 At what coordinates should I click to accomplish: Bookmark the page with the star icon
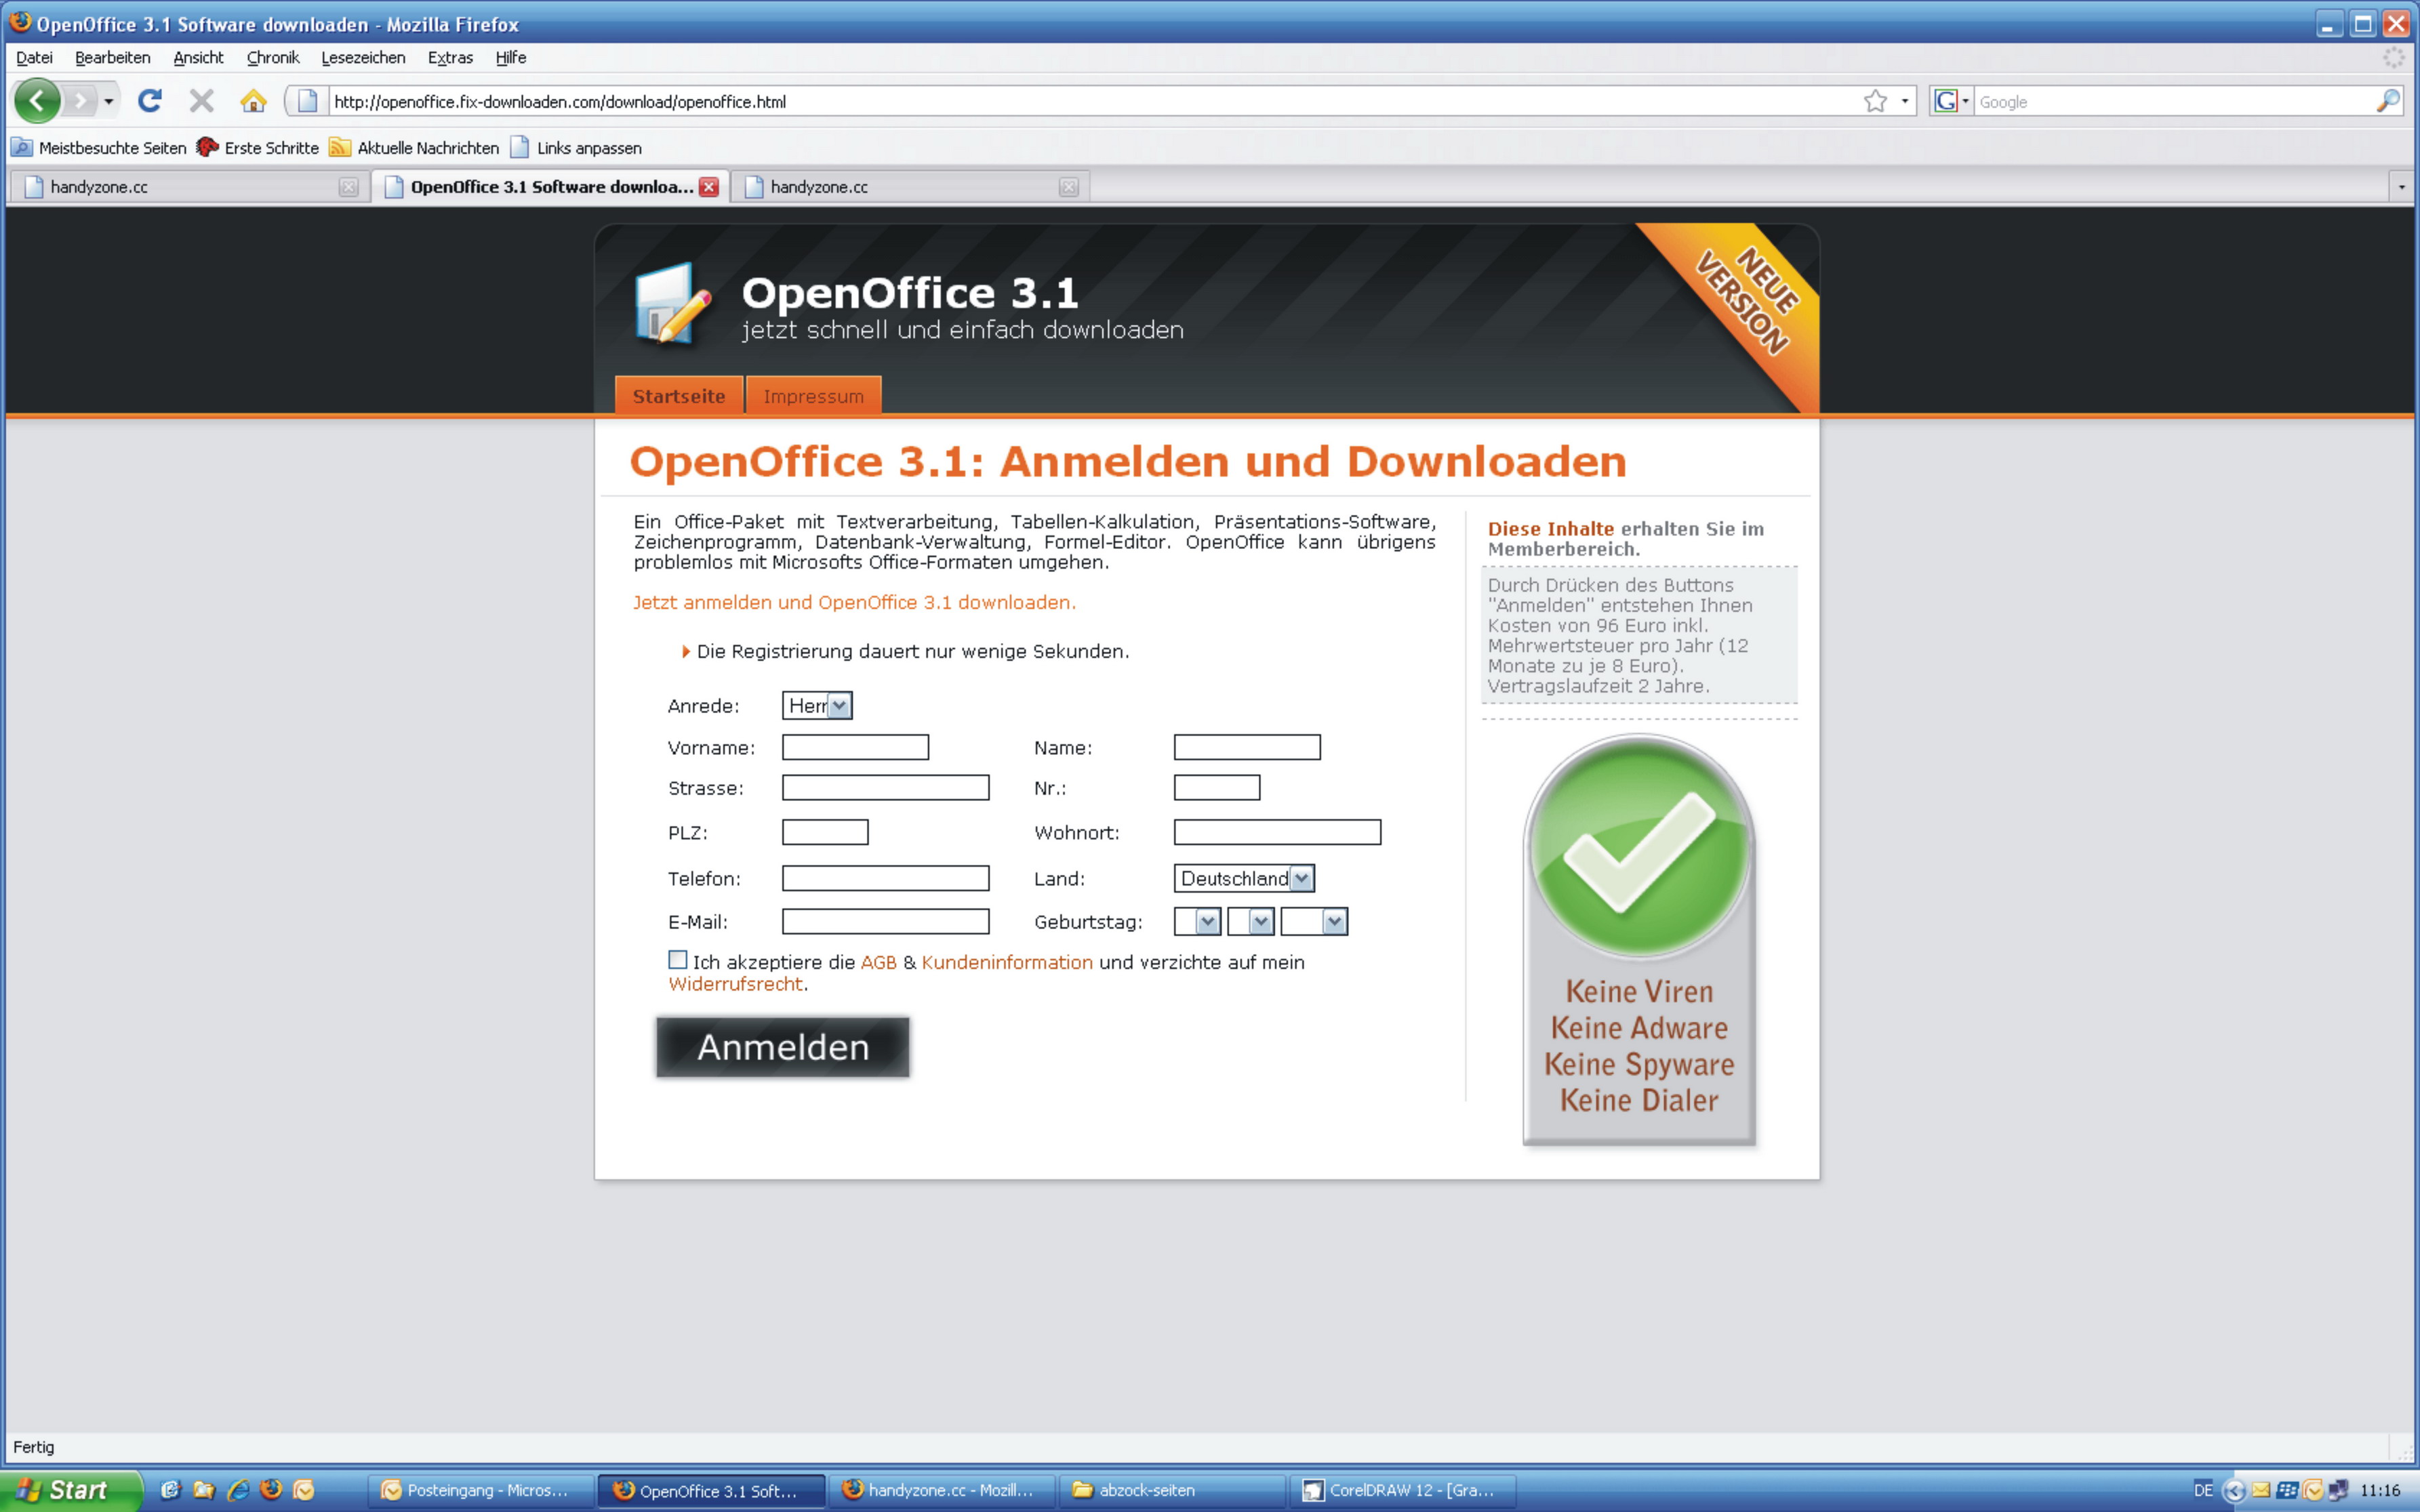tap(1875, 101)
